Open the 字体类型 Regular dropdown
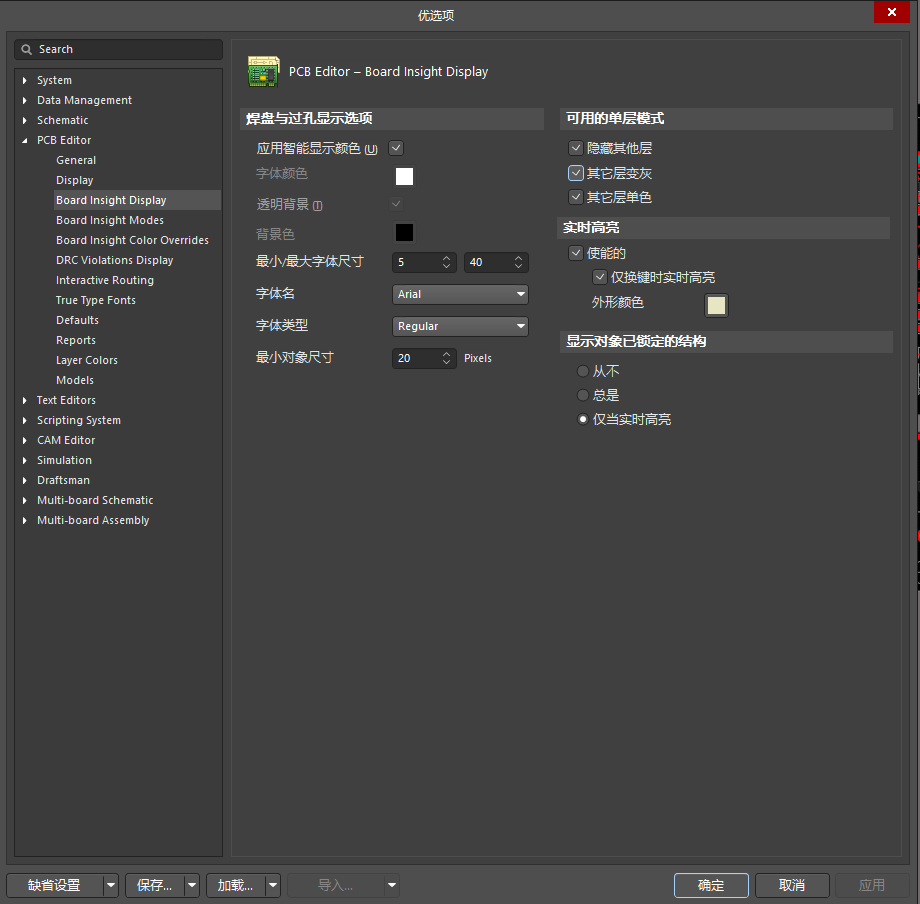Viewport: 920px width, 904px height. point(460,326)
